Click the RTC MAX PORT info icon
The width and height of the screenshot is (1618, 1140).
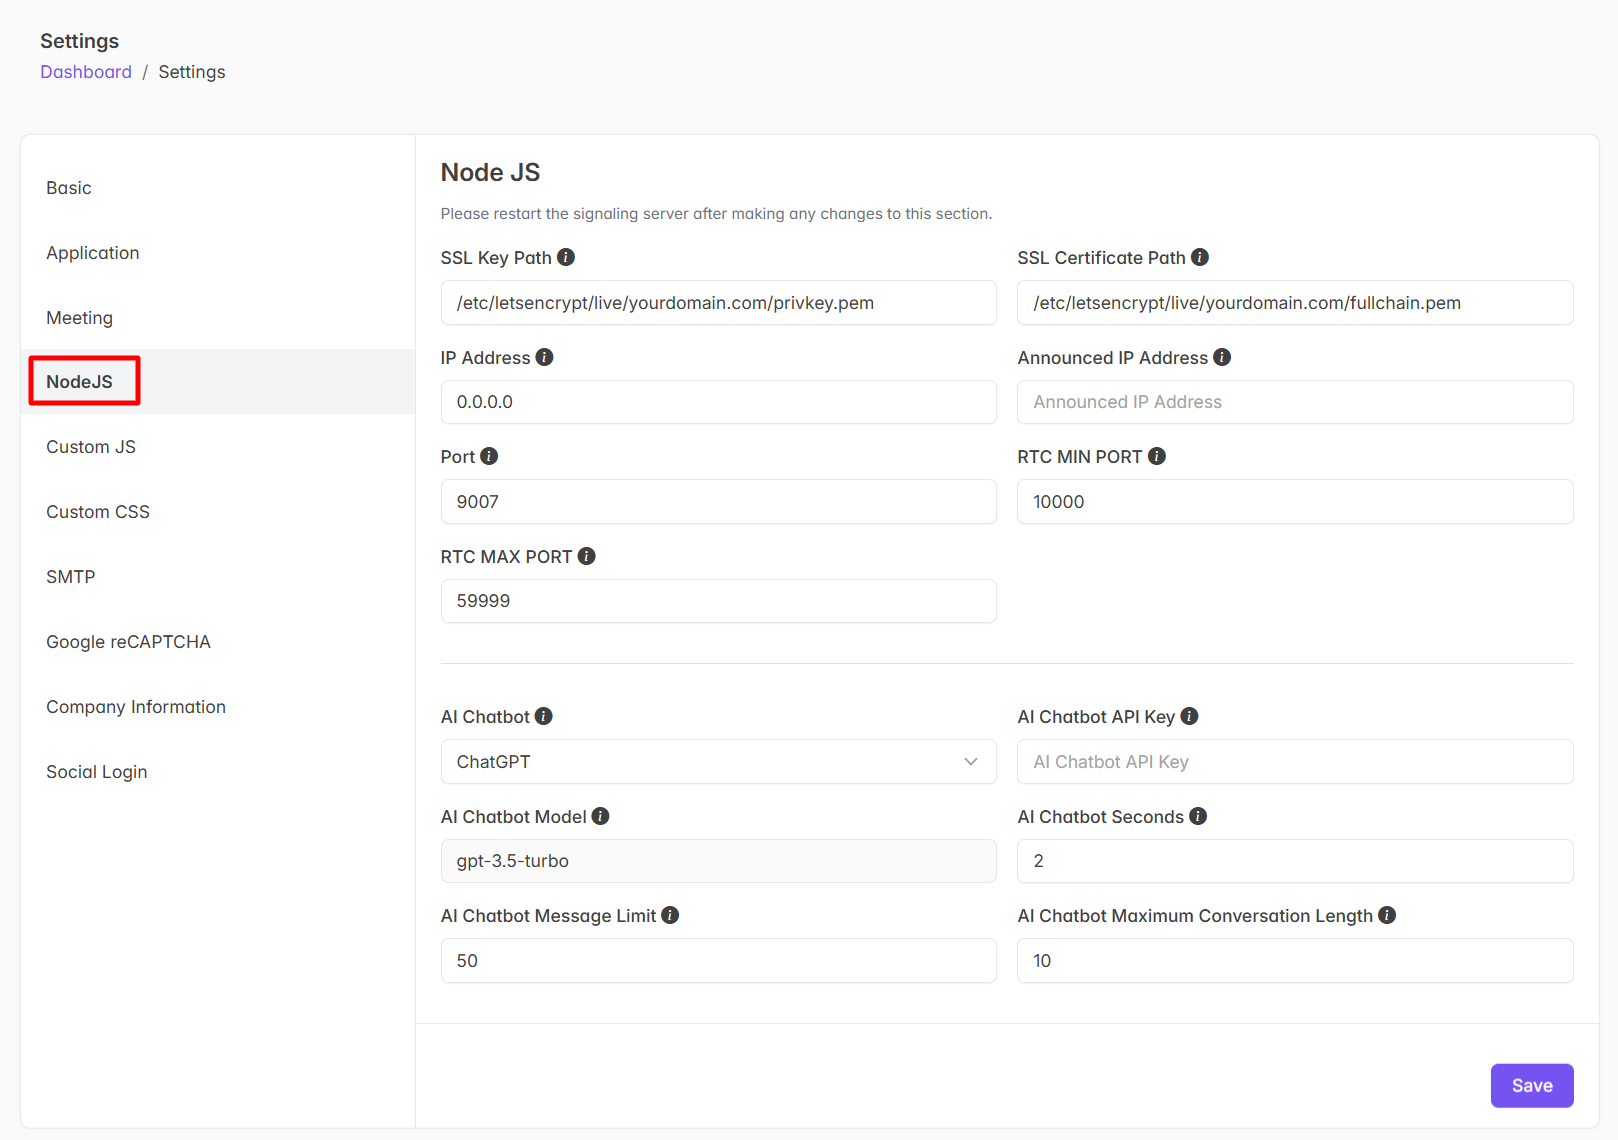(586, 556)
